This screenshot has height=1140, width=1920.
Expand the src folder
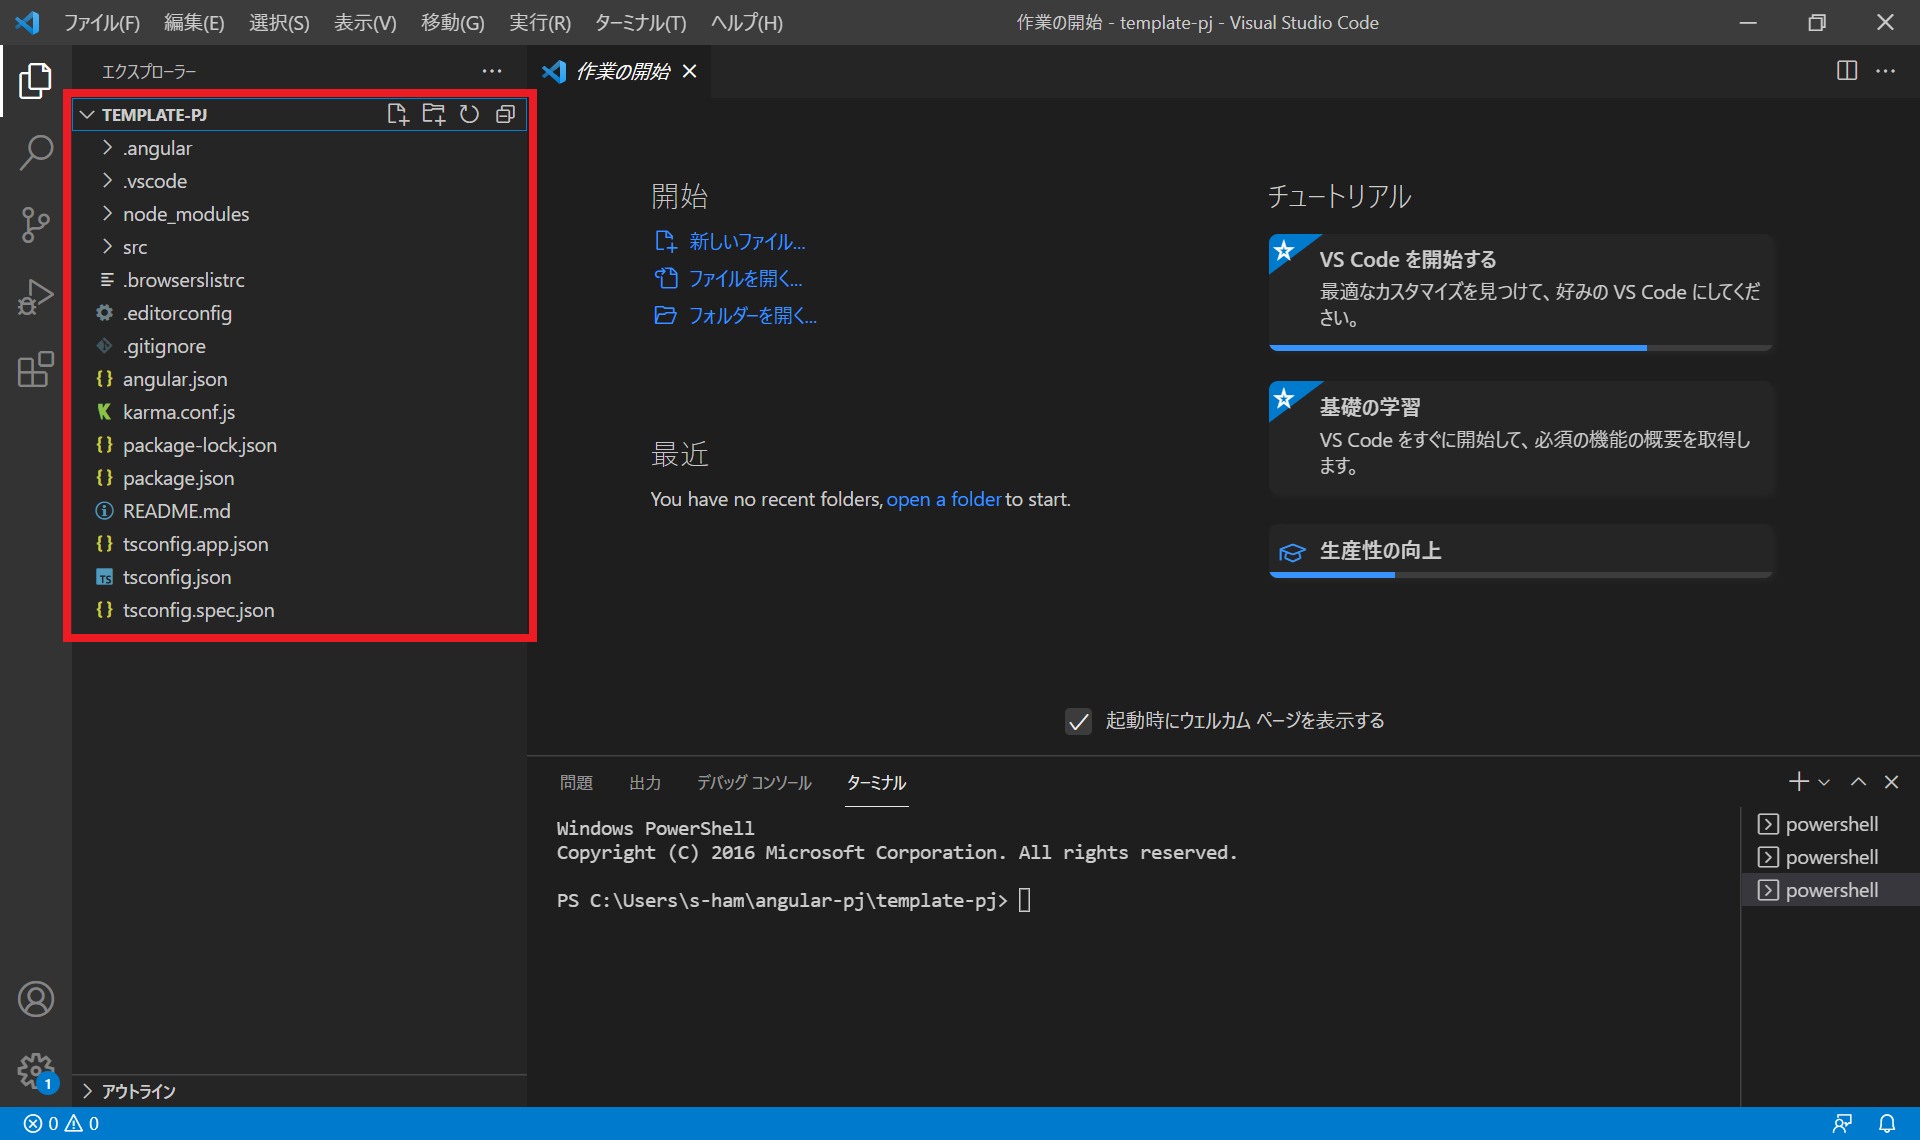coord(135,247)
